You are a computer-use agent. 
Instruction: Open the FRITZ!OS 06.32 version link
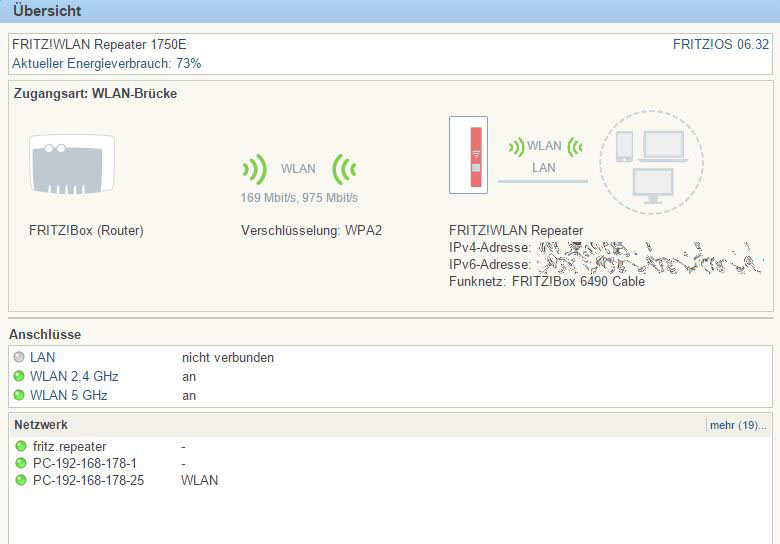[720, 45]
